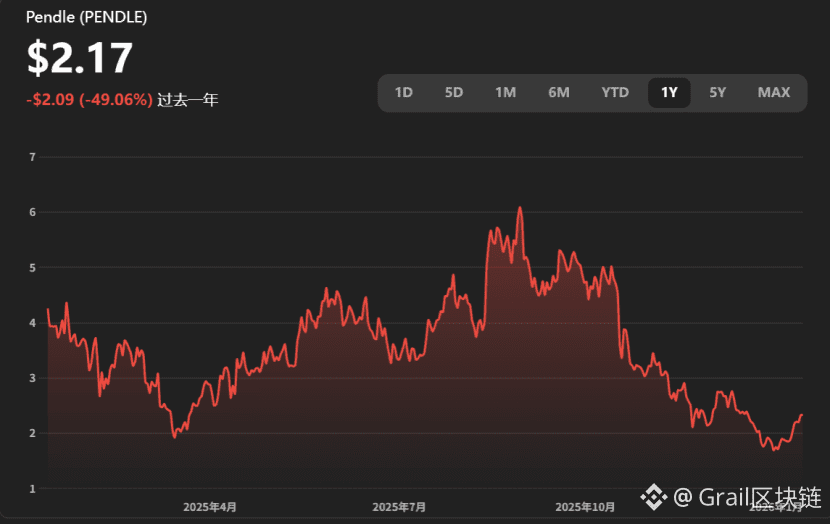Click the y-axis value 4

coord(32,323)
